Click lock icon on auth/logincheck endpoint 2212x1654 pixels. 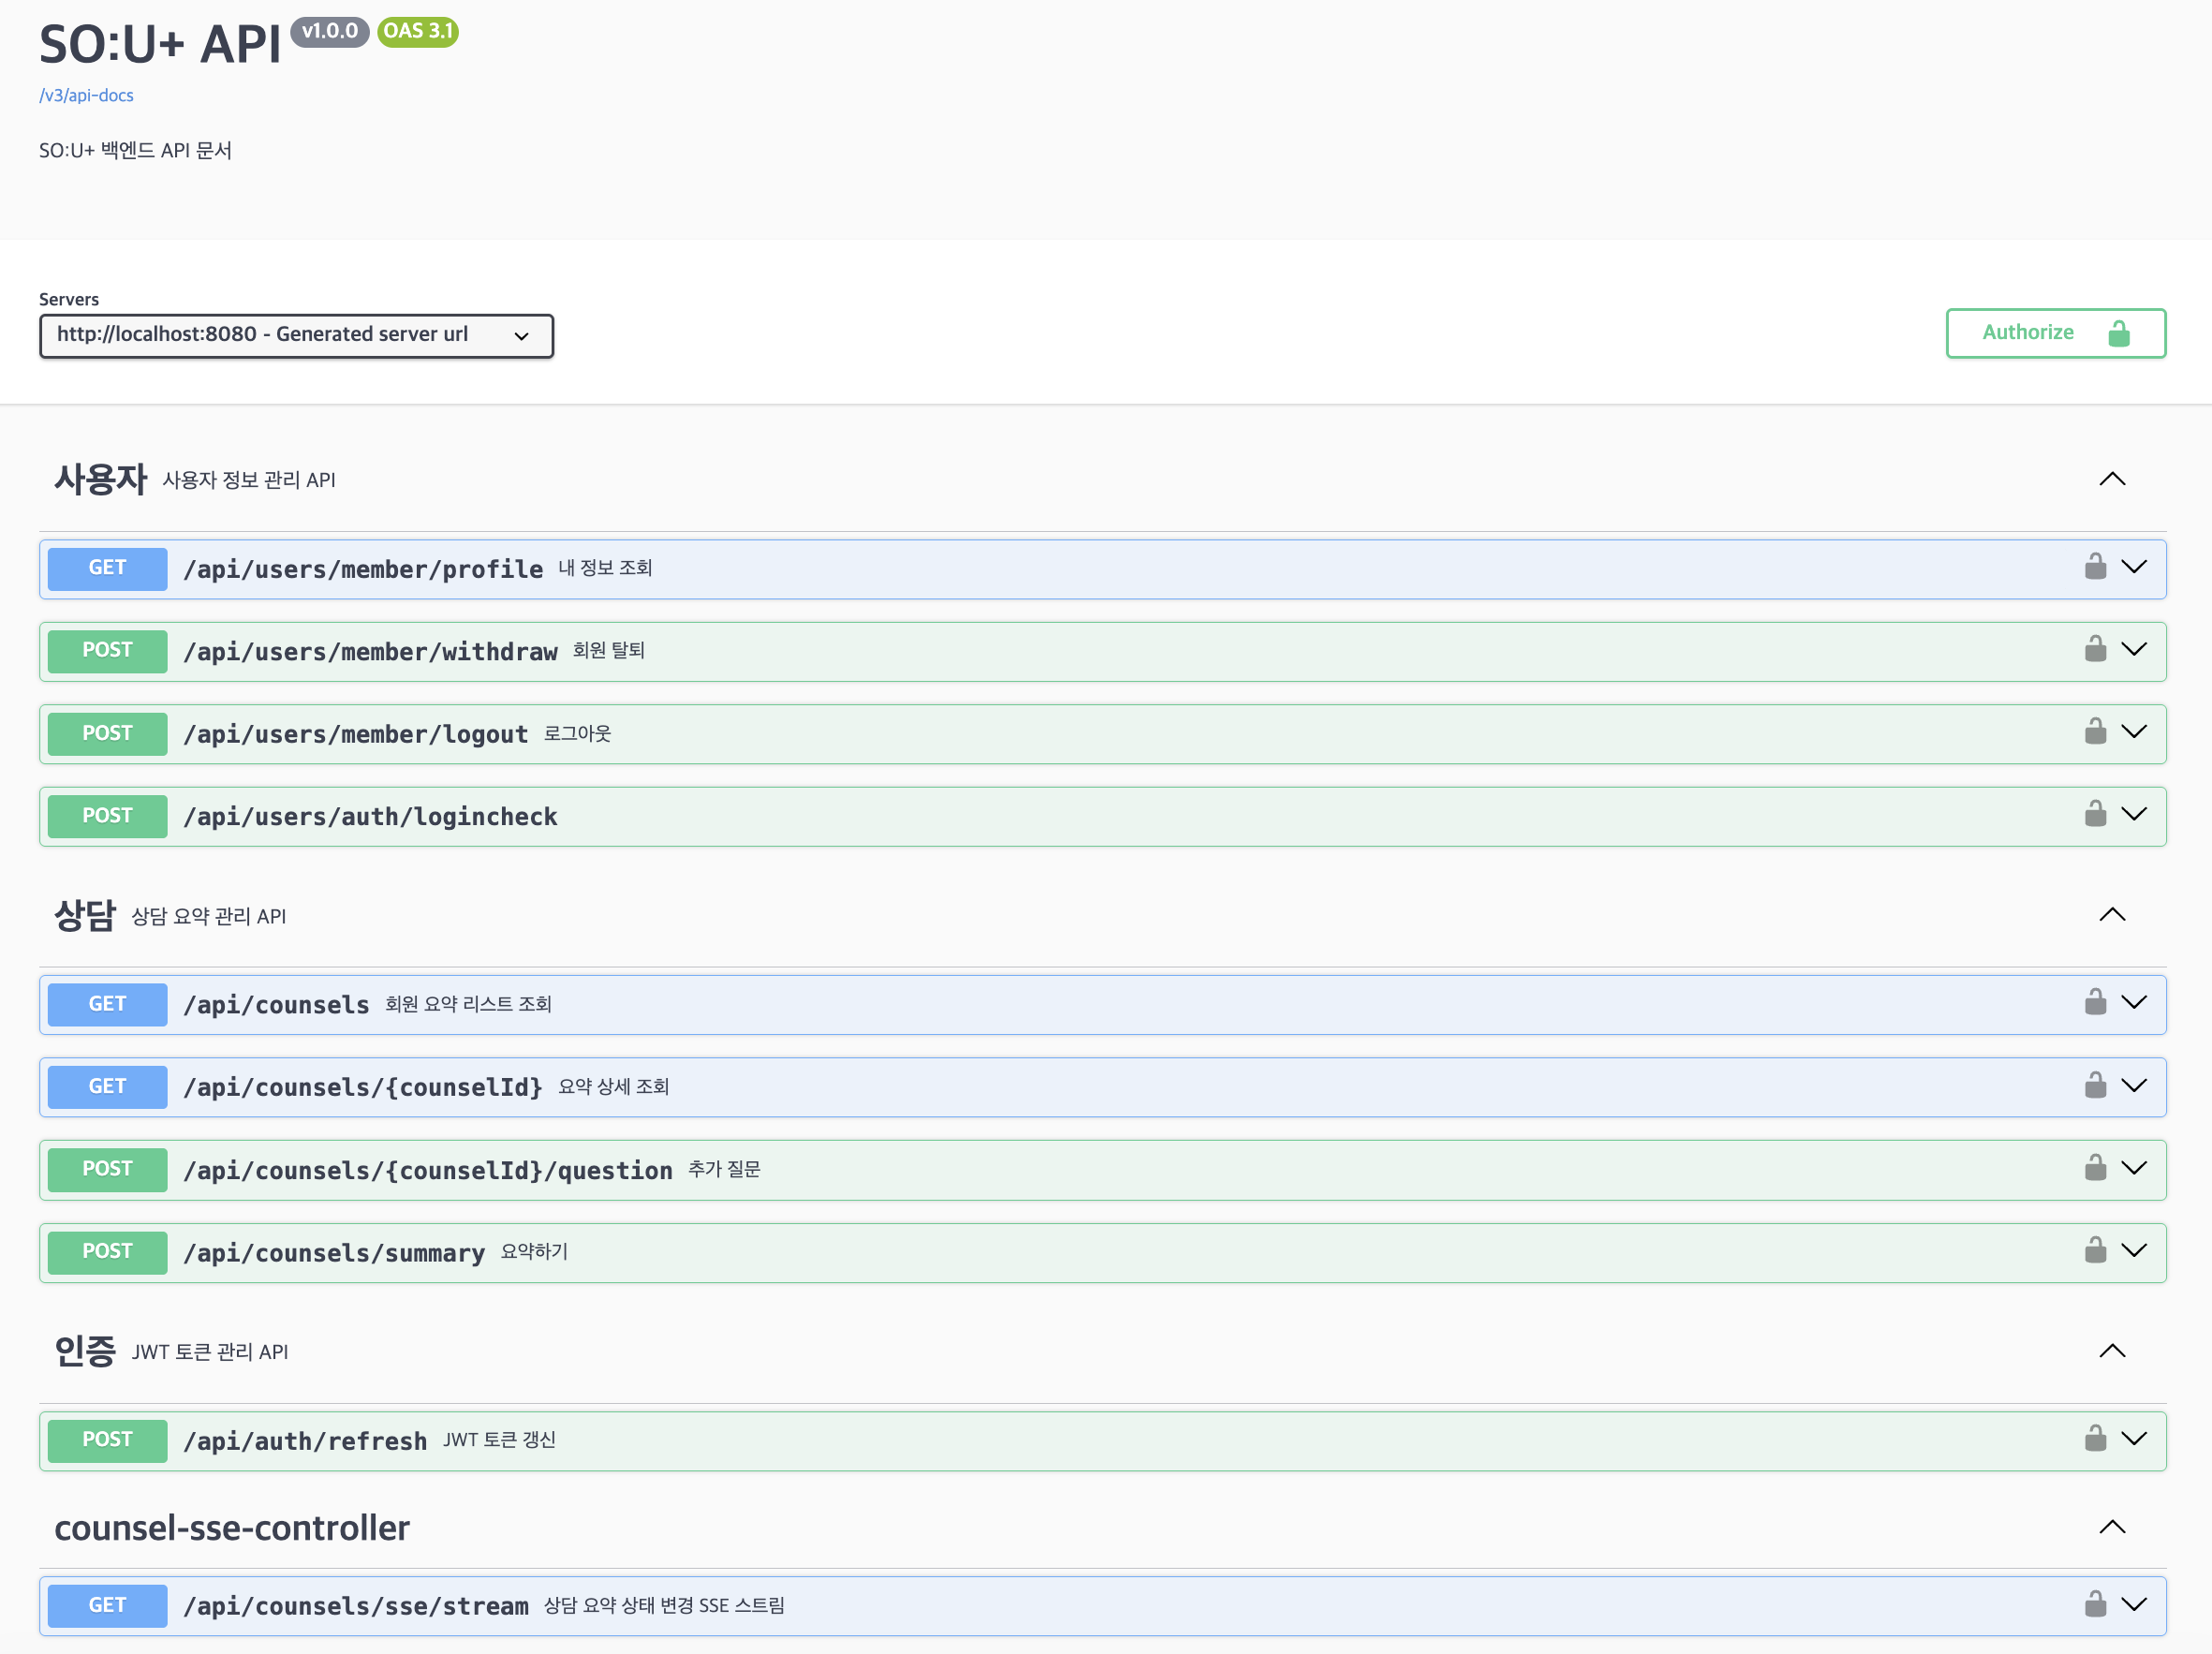click(2095, 815)
